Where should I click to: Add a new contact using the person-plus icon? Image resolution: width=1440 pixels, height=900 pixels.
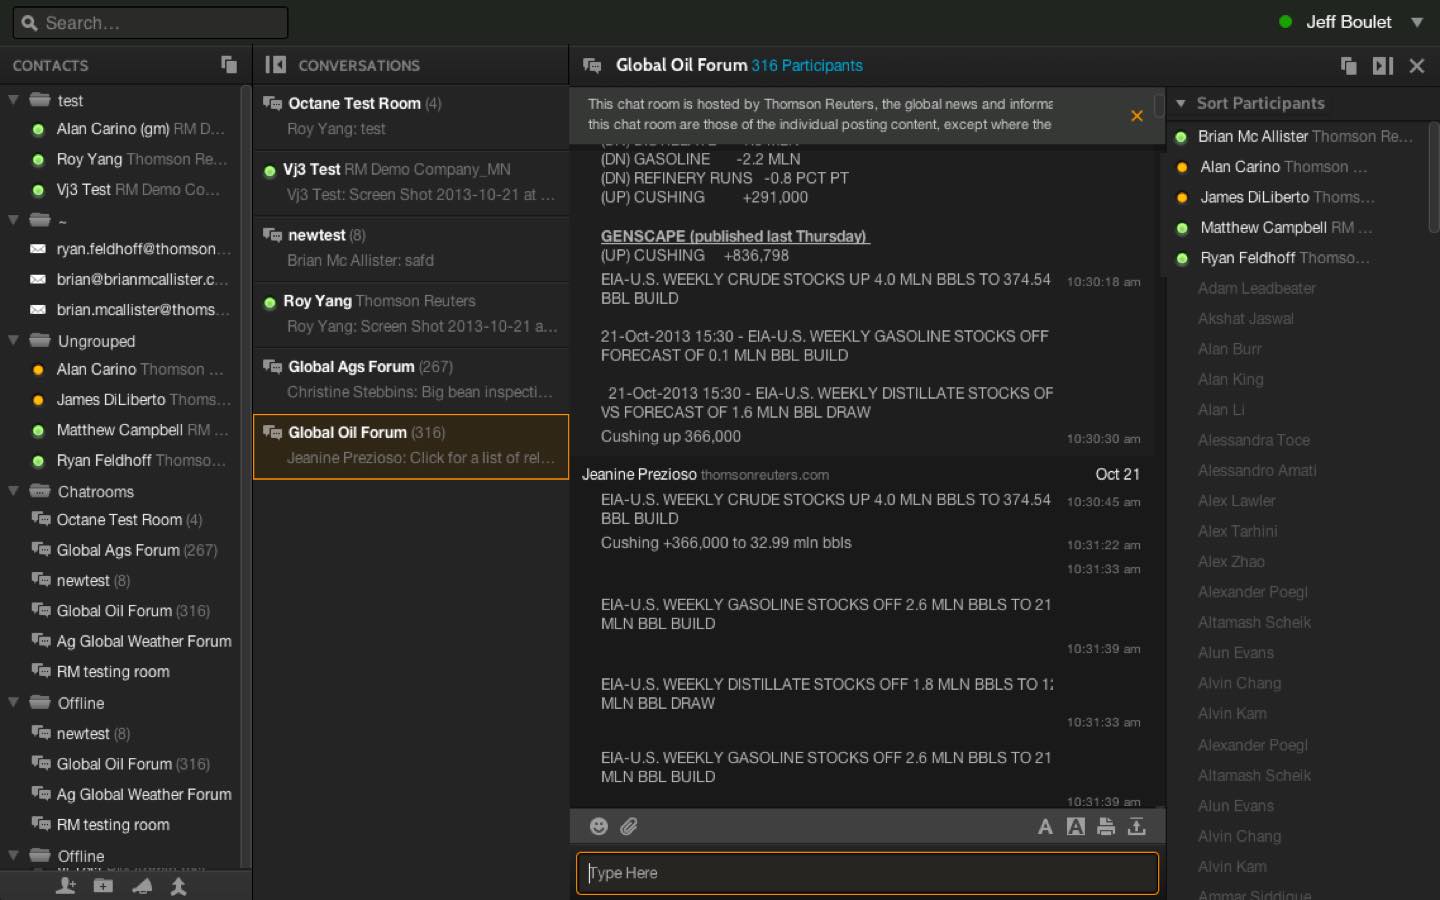point(66,886)
